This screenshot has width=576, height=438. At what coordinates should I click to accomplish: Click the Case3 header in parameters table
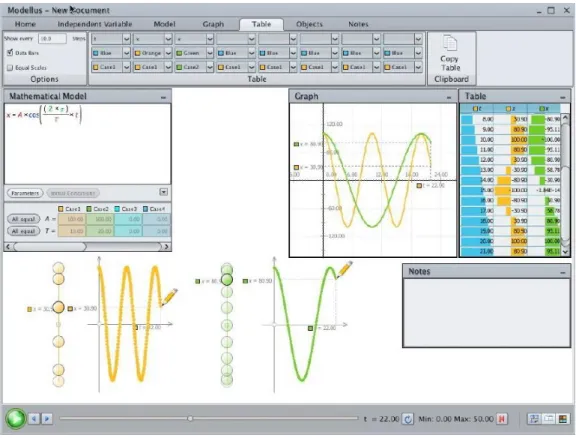pos(126,209)
